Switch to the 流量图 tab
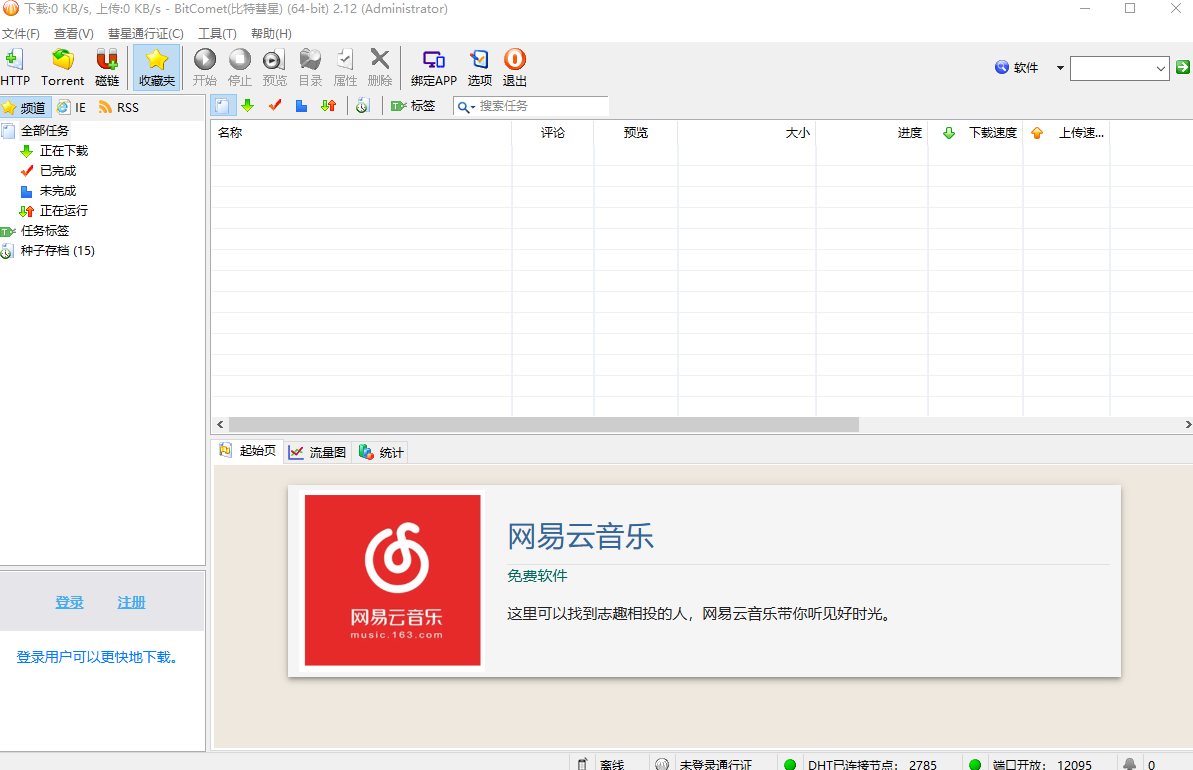Screen dimensions: 1193x770 [x=318, y=452]
